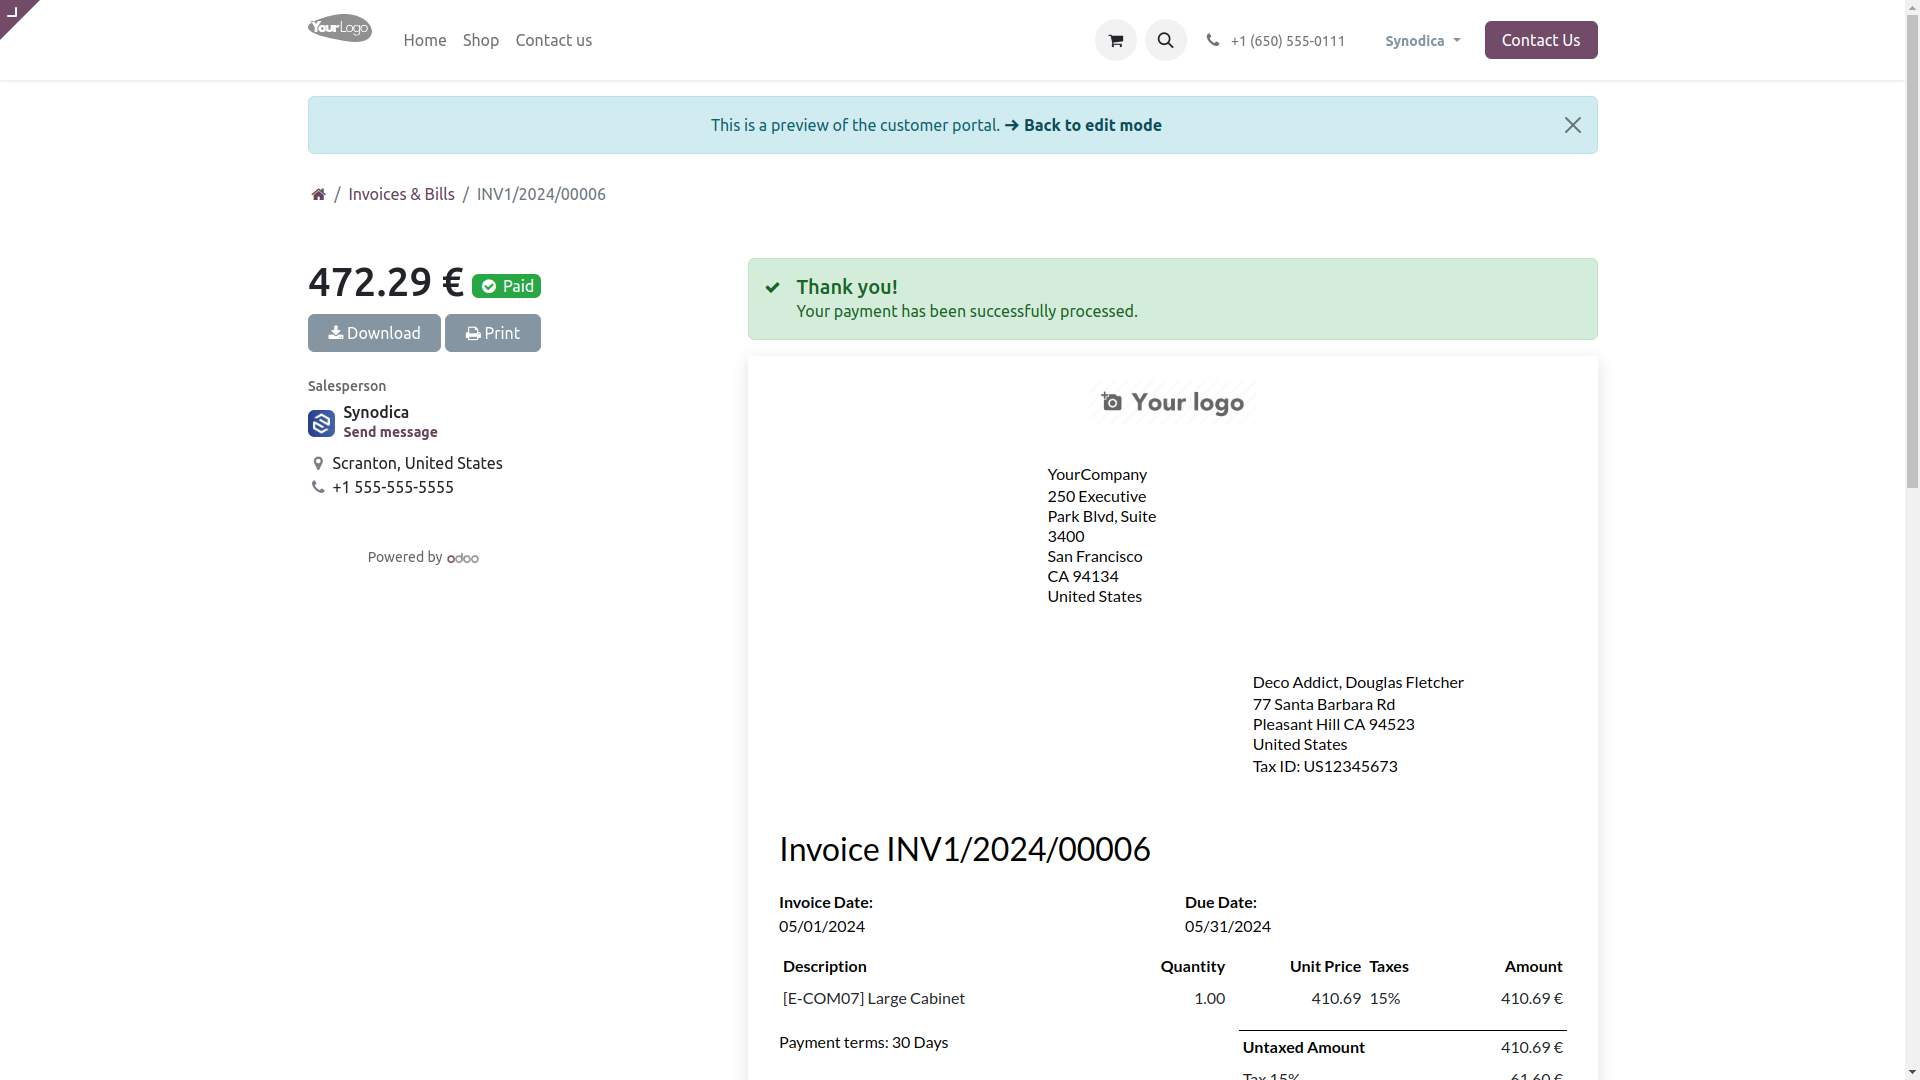Click the editor corner toggle at top-left
The image size is (1920, 1080).
[14, 14]
